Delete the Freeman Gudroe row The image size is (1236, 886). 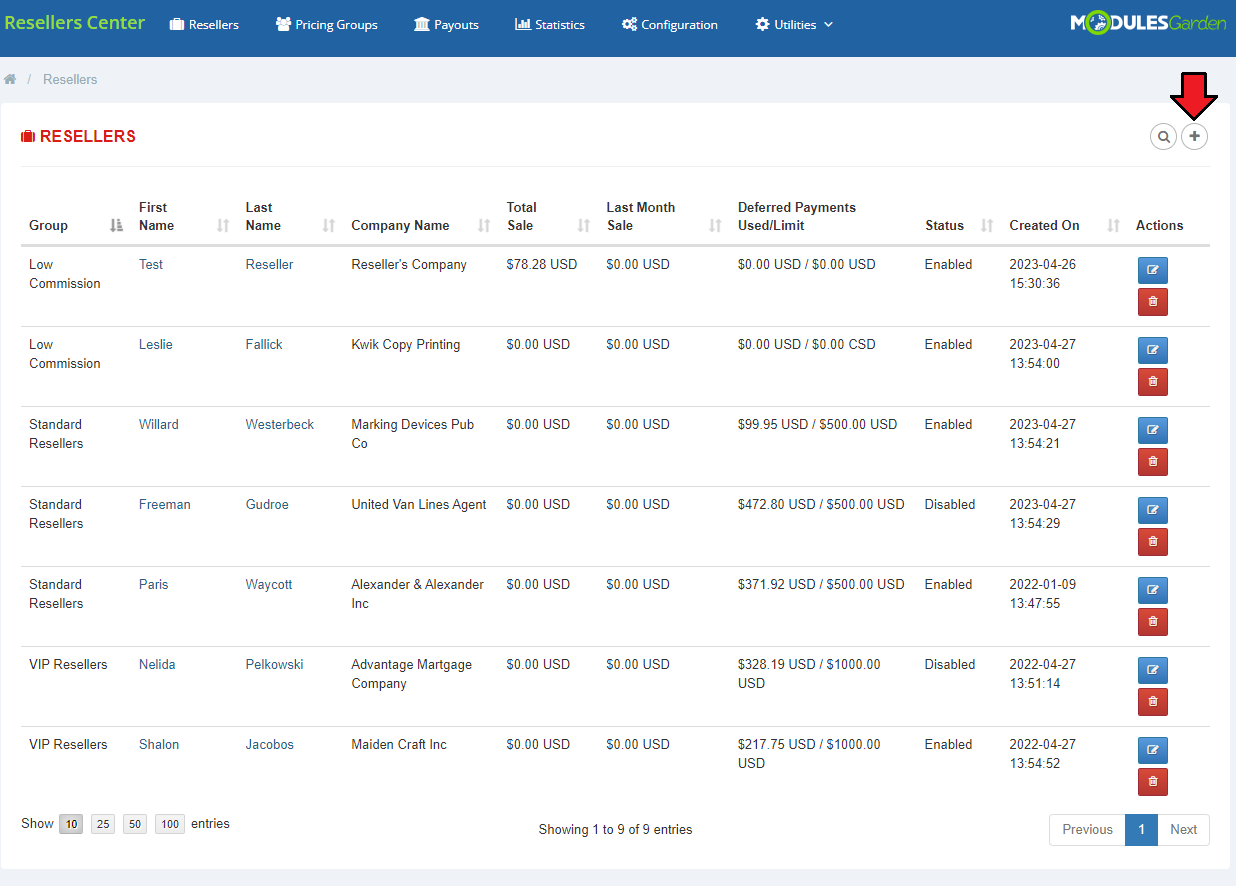coord(1153,542)
